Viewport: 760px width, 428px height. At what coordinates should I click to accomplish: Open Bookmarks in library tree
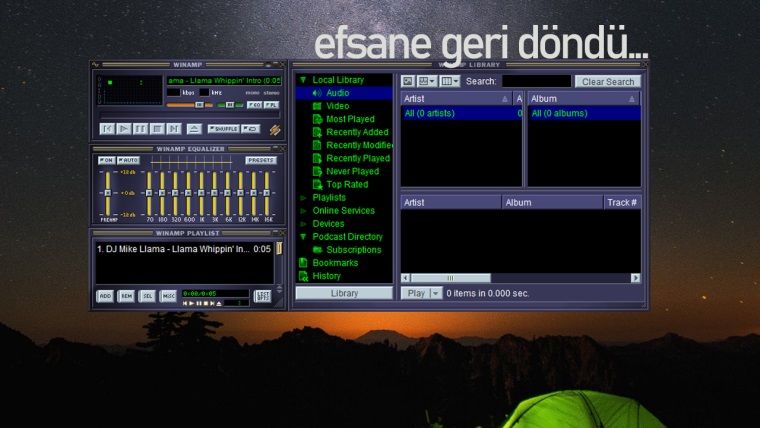(335, 263)
